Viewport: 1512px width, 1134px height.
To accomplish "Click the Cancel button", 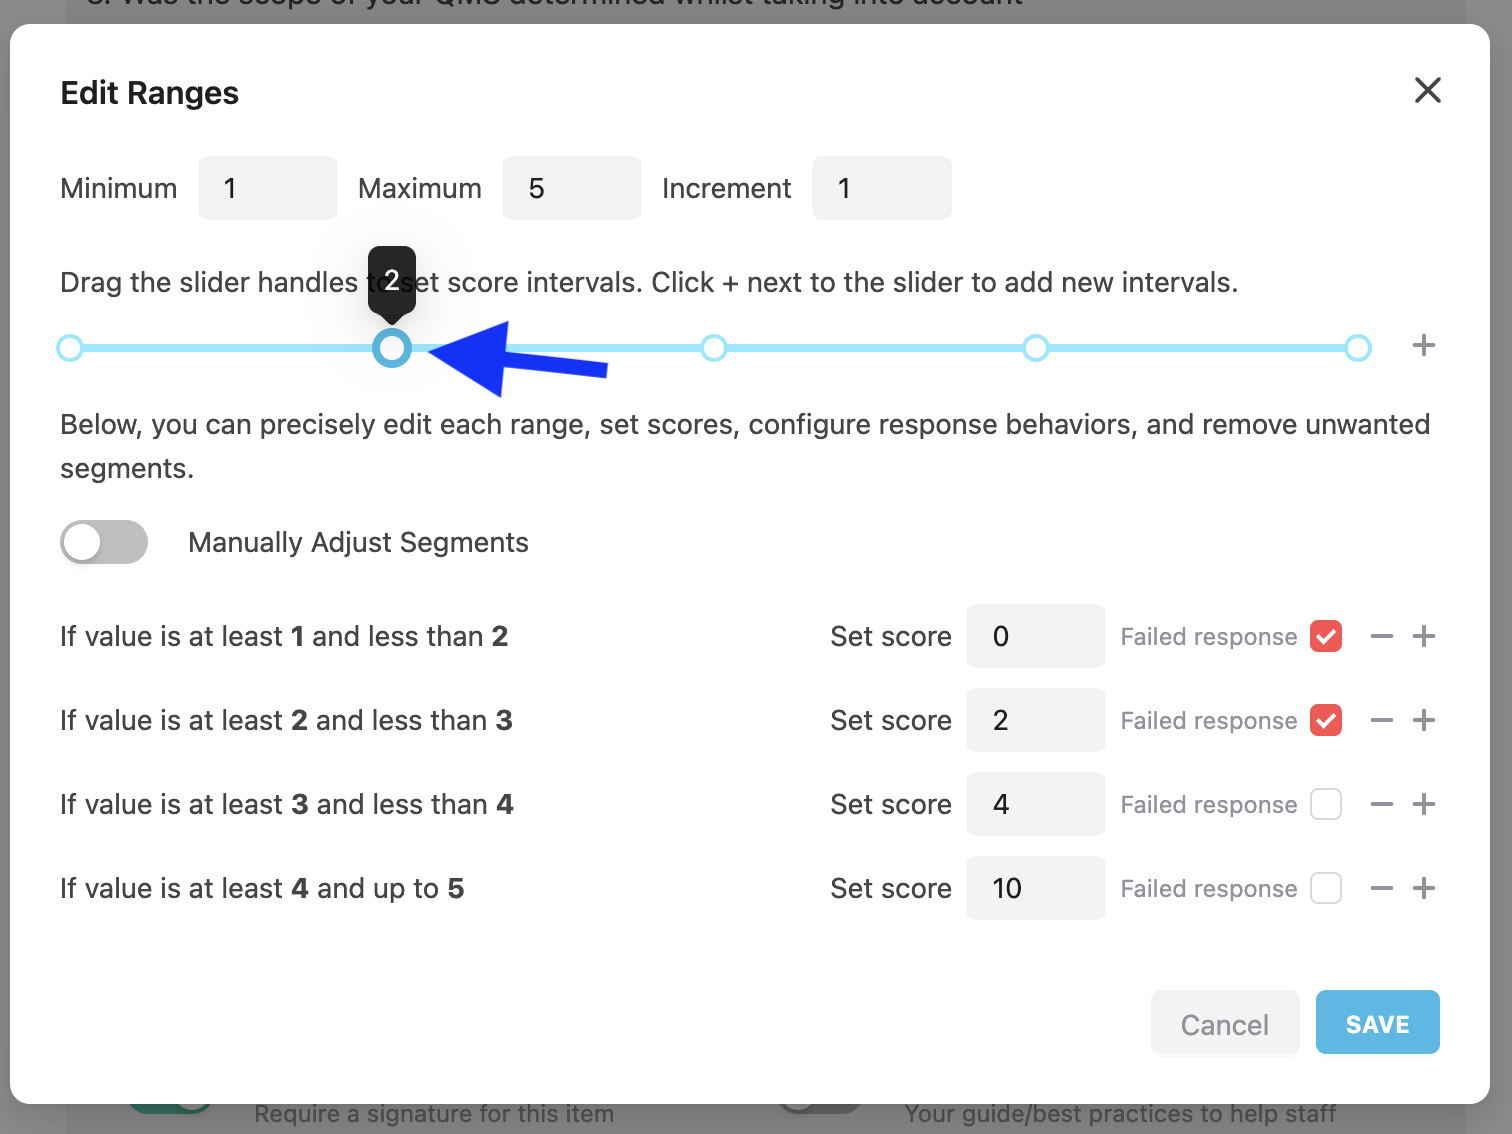I will click(x=1224, y=1023).
